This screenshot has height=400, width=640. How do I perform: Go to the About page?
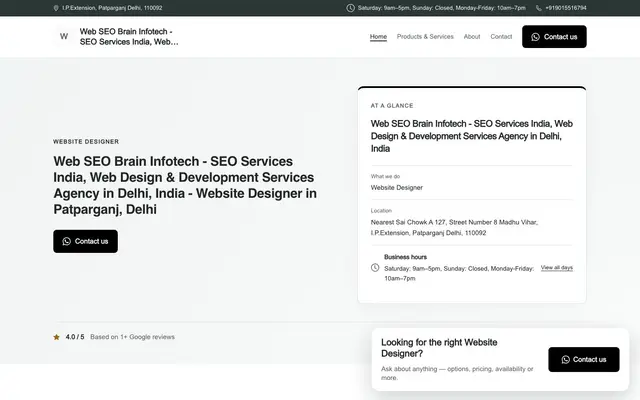pyautogui.click(x=472, y=37)
